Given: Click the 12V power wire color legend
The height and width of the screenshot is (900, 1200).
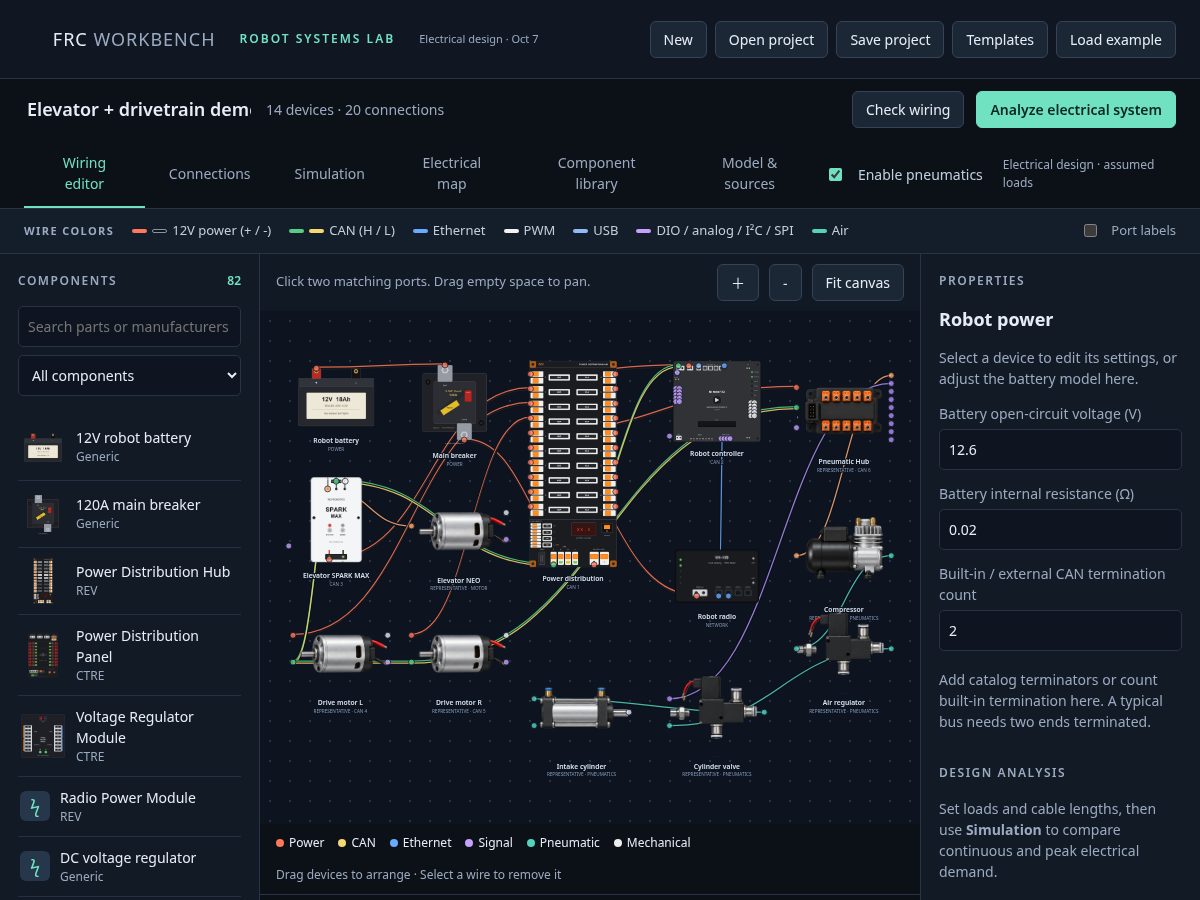Looking at the screenshot, I should [x=202, y=231].
